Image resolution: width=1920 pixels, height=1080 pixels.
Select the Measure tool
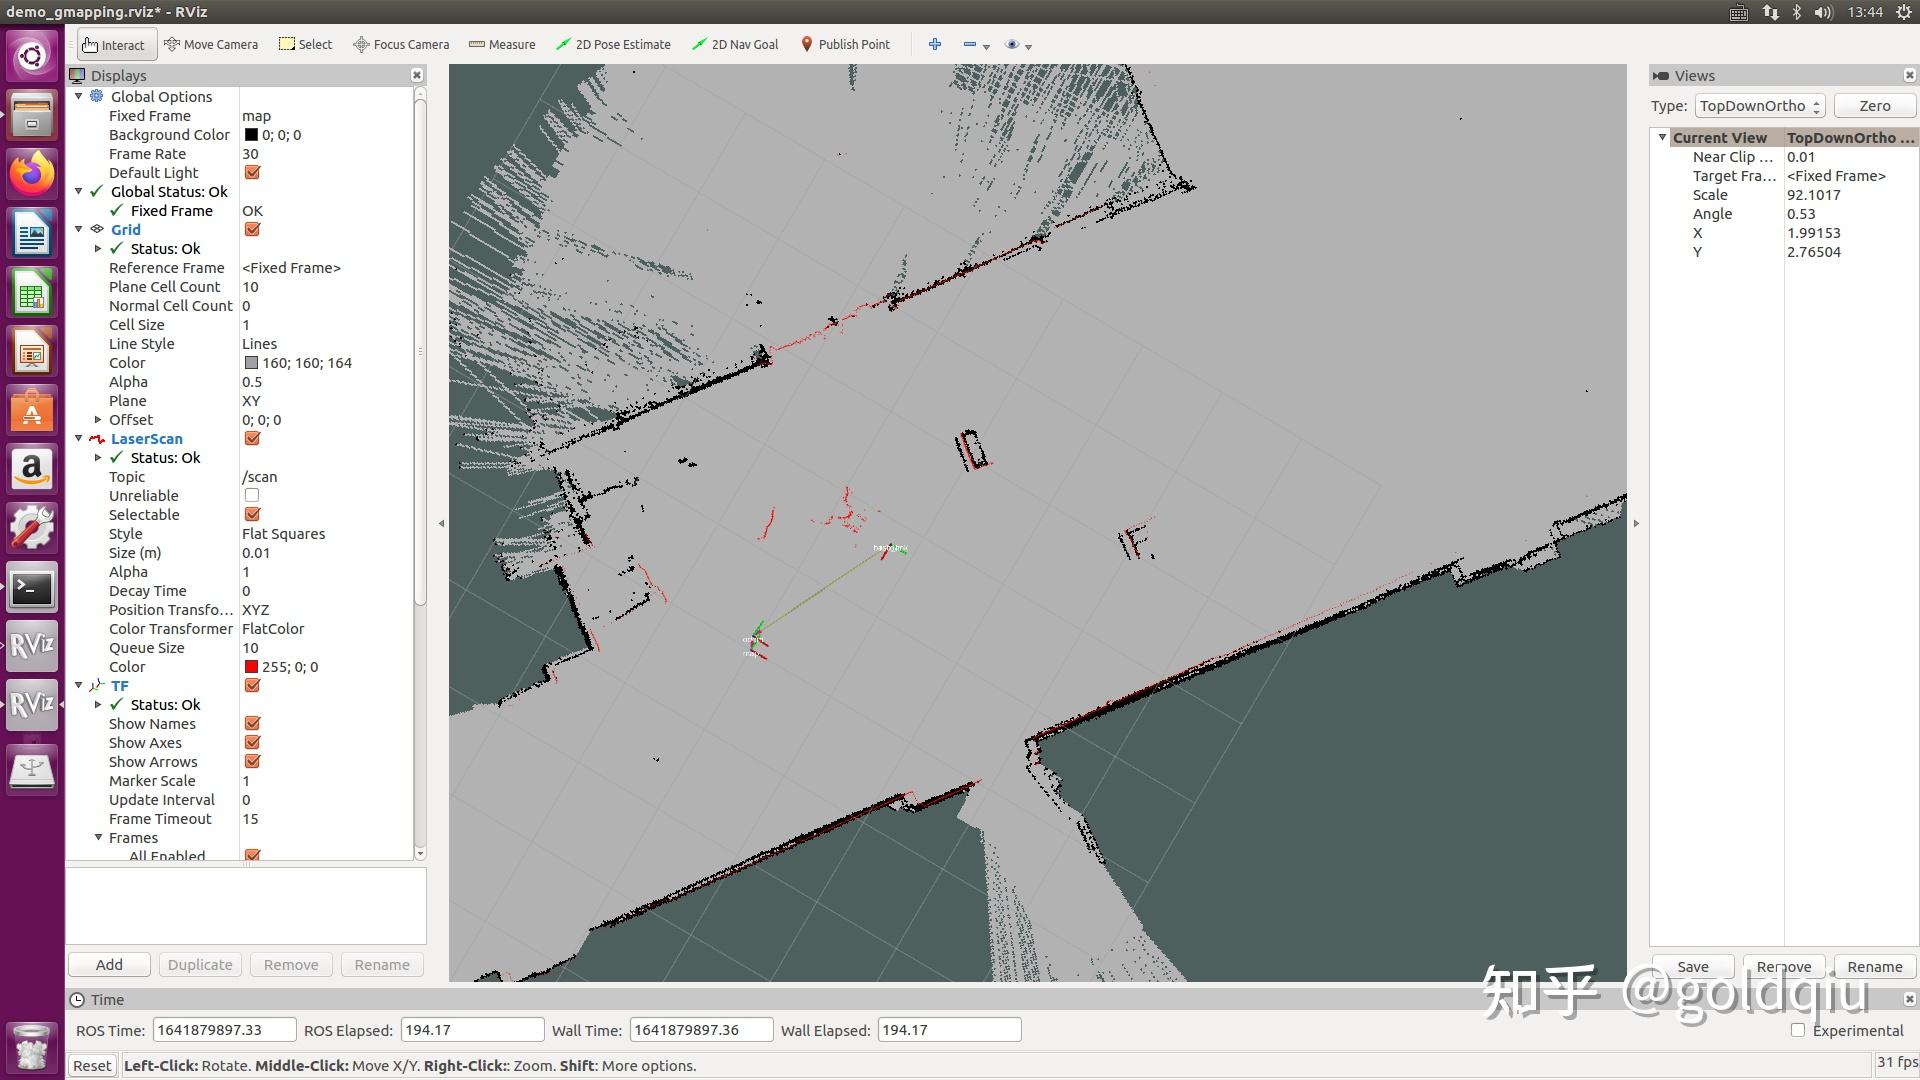tap(502, 44)
